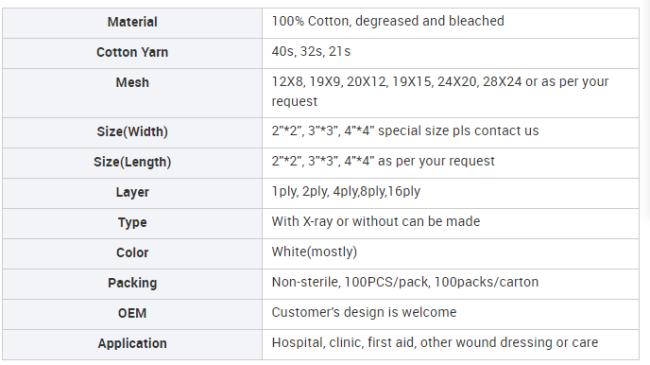Click 'Customer's design is welcome' text

pos(364,312)
